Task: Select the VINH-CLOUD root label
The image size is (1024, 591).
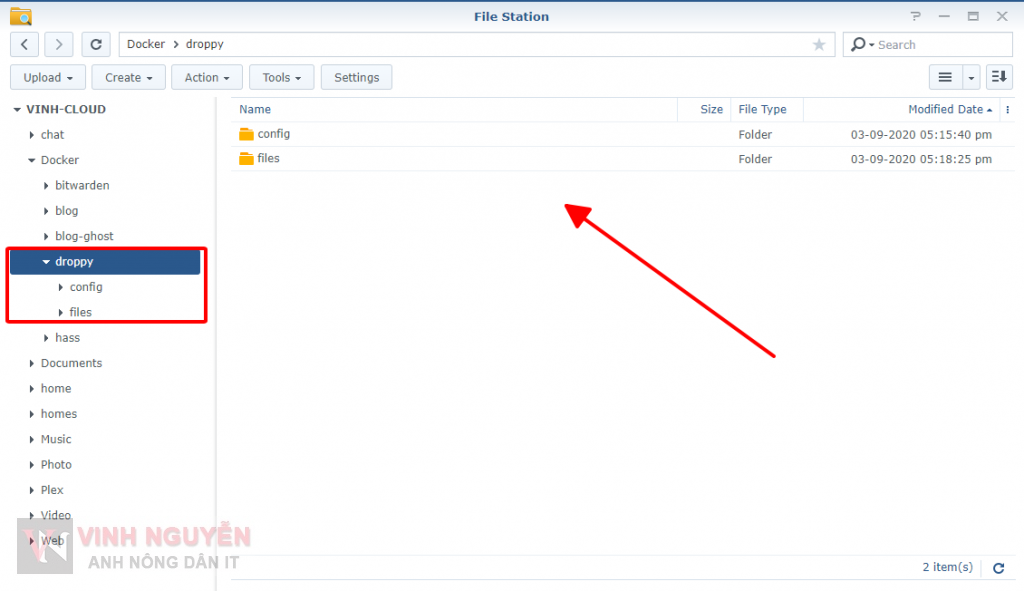Action: click(66, 110)
